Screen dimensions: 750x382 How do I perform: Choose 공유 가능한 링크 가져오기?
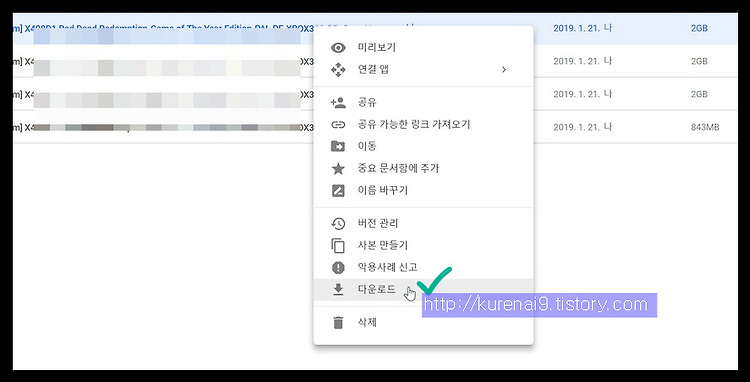pos(414,125)
